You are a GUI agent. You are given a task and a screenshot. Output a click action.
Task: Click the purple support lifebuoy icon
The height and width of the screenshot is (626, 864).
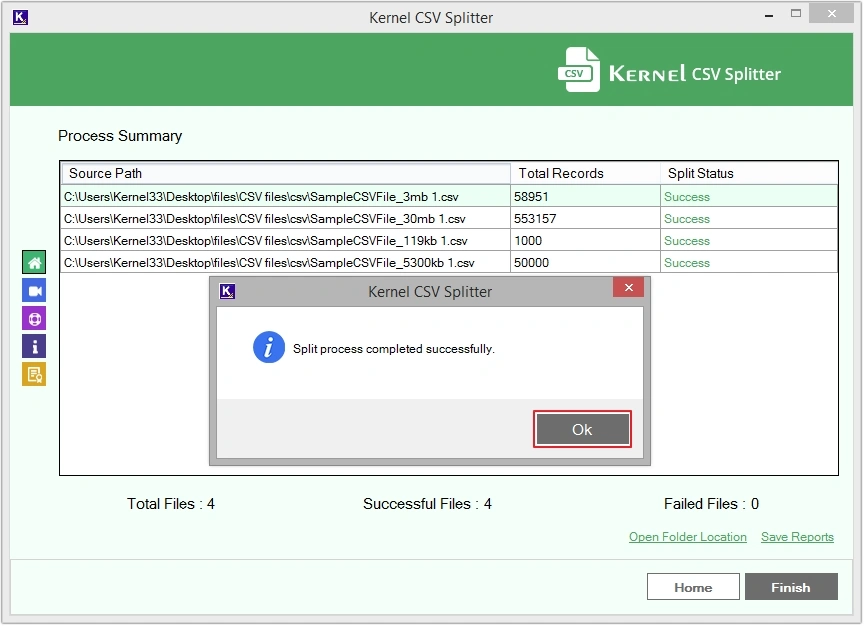click(x=33, y=318)
